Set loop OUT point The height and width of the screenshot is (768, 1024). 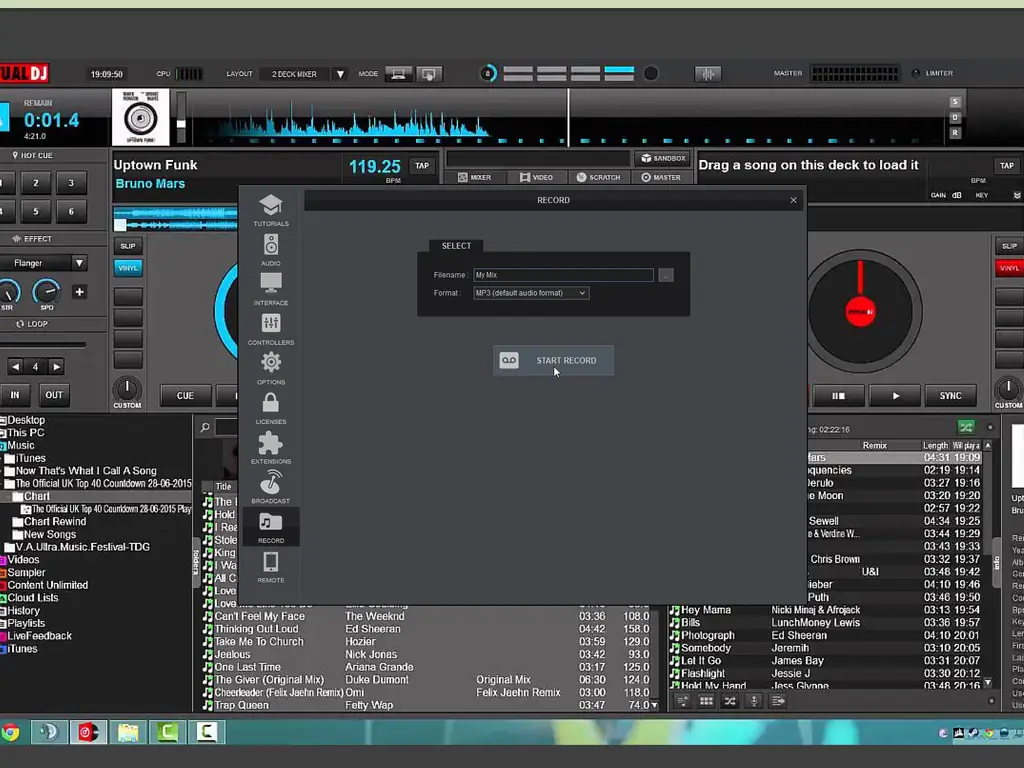click(x=54, y=395)
